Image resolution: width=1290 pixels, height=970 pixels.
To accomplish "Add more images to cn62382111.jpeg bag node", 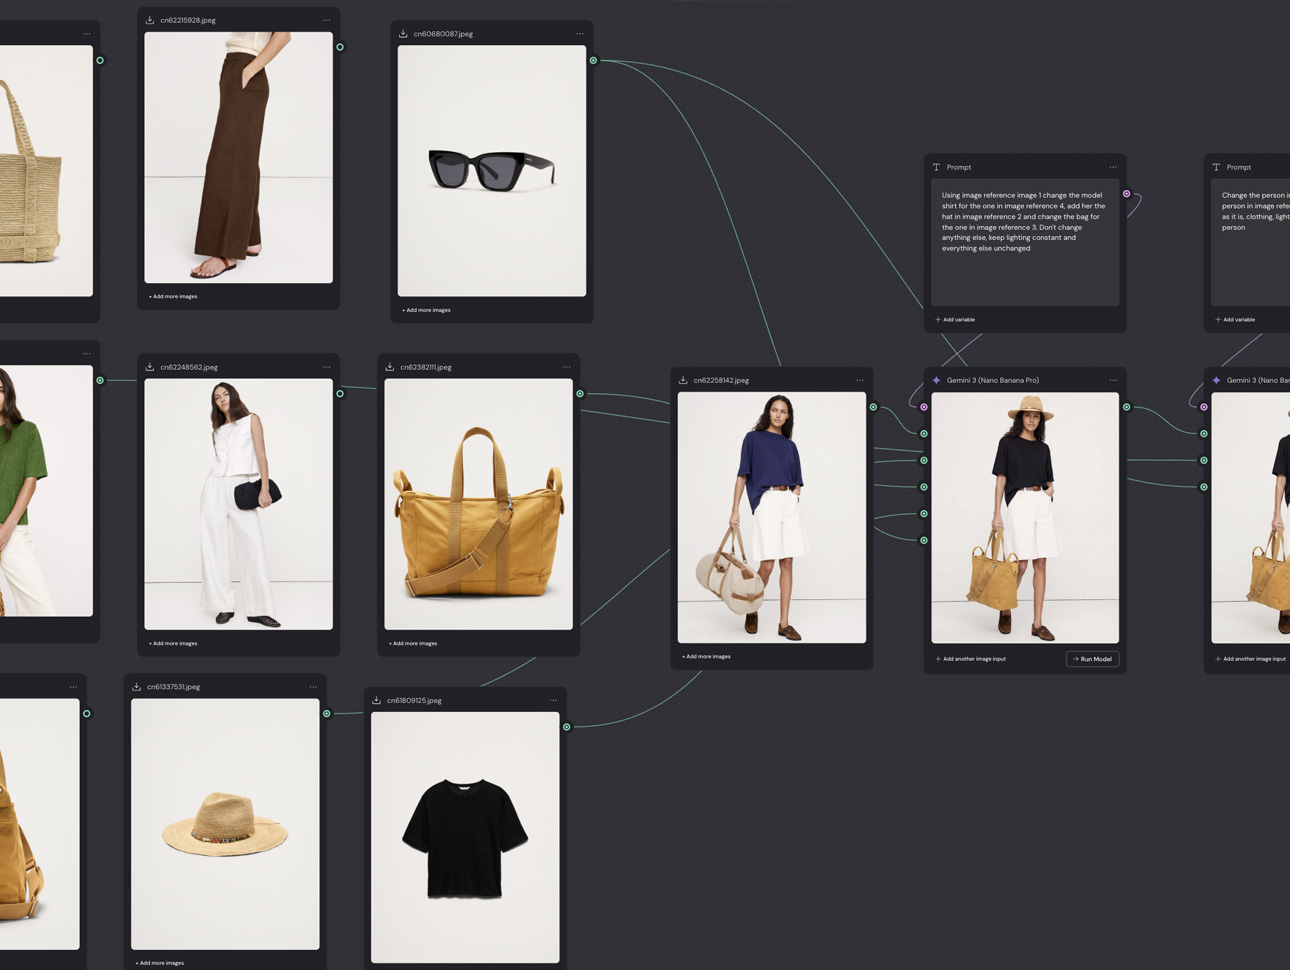I will (413, 643).
